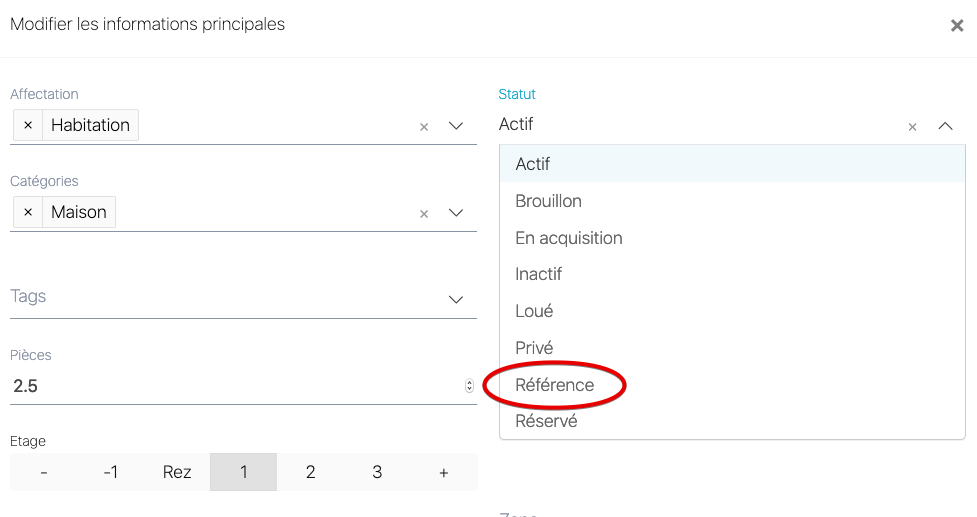This screenshot has width=977, height=517.
Task: Clear the Affectation field selection
Action: (424, 127)
